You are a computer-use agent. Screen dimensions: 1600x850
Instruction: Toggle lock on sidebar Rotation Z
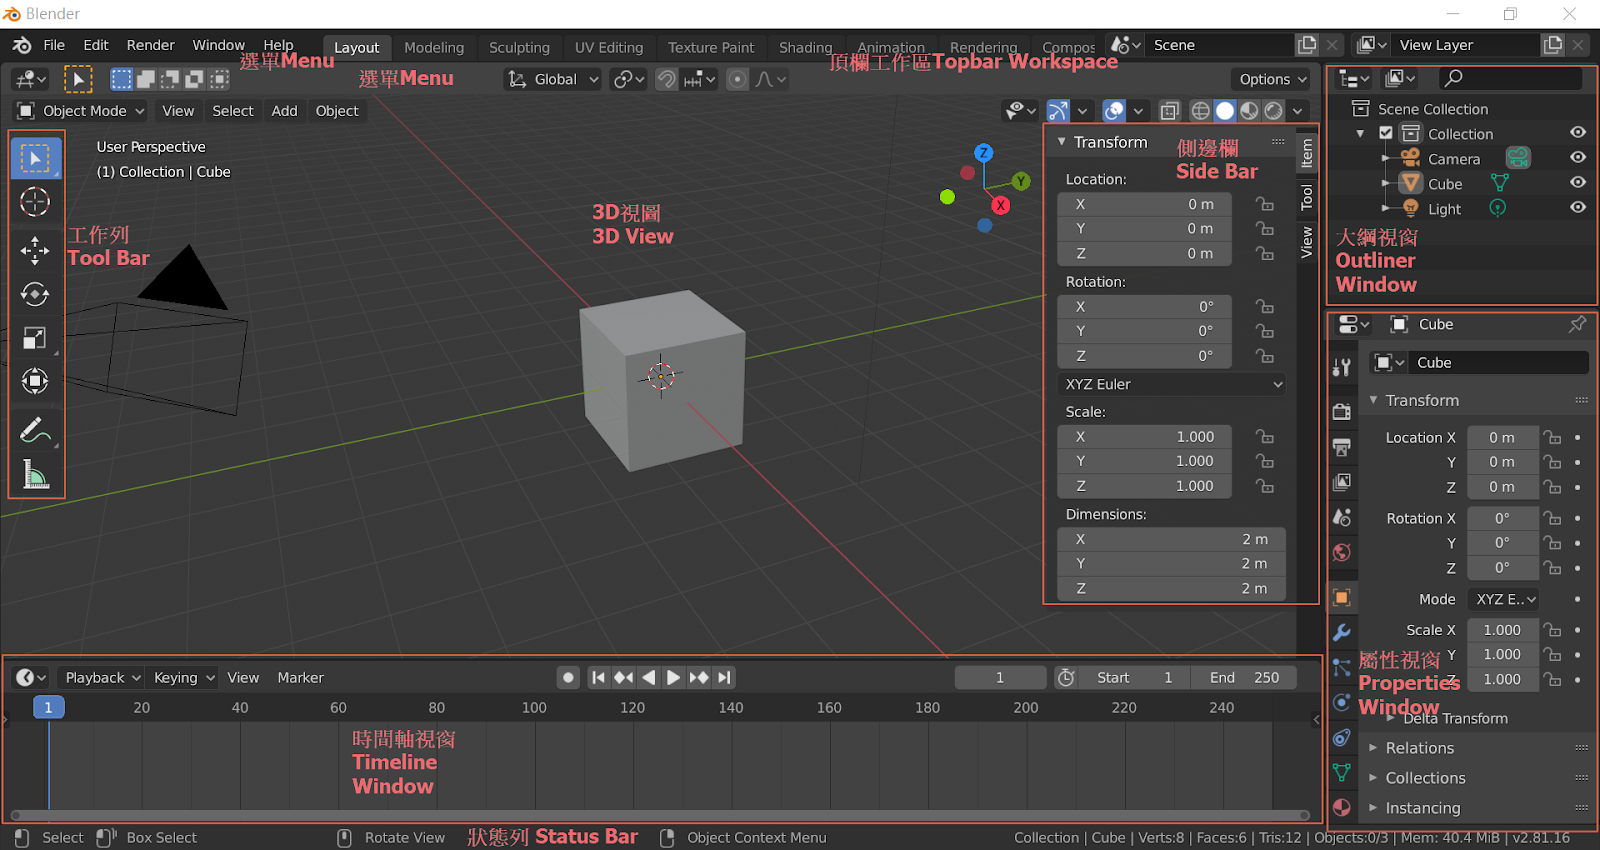coord(1265,356)
